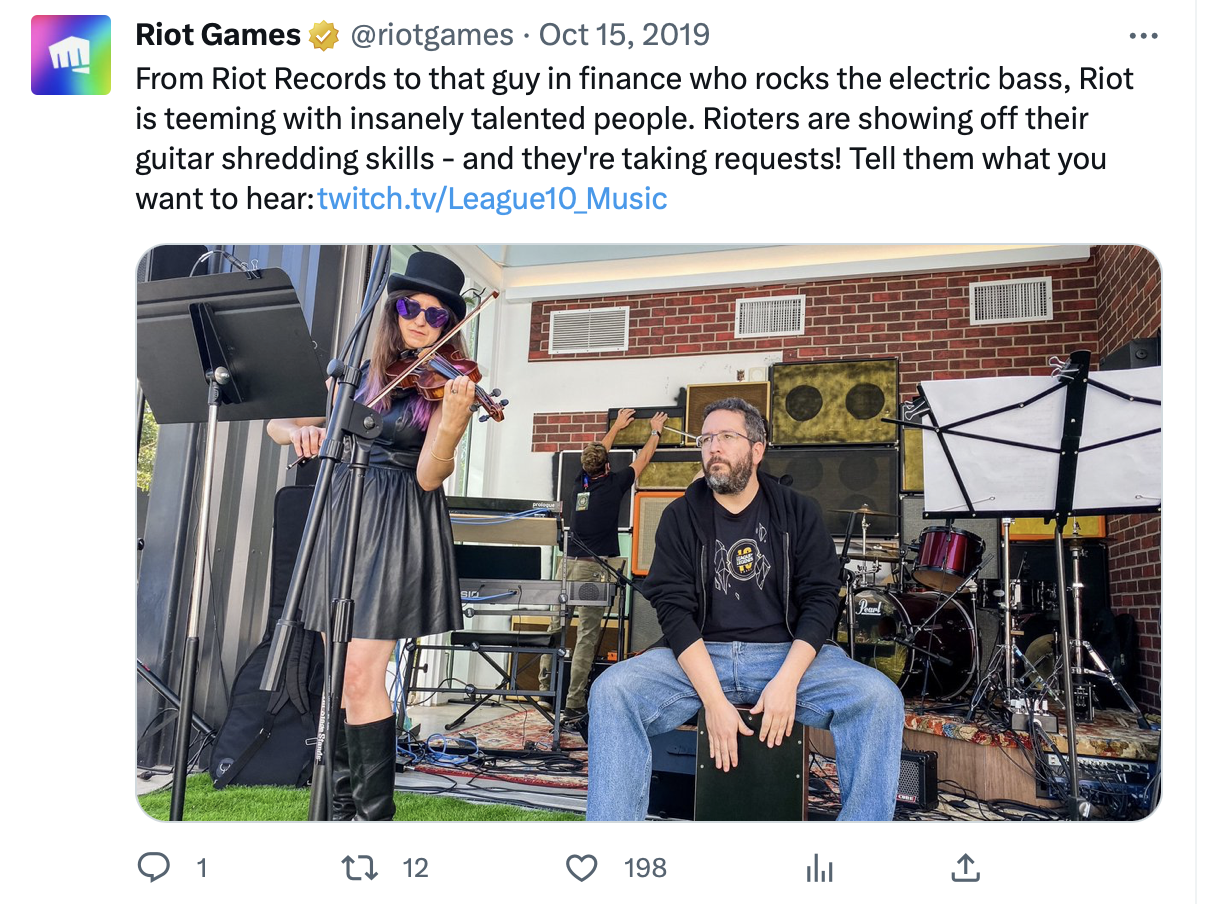Image resolution: width=1210 pixels, height=904 pixels.
Task: Toggle the retweet arrows icon
Action: point(360,867)
